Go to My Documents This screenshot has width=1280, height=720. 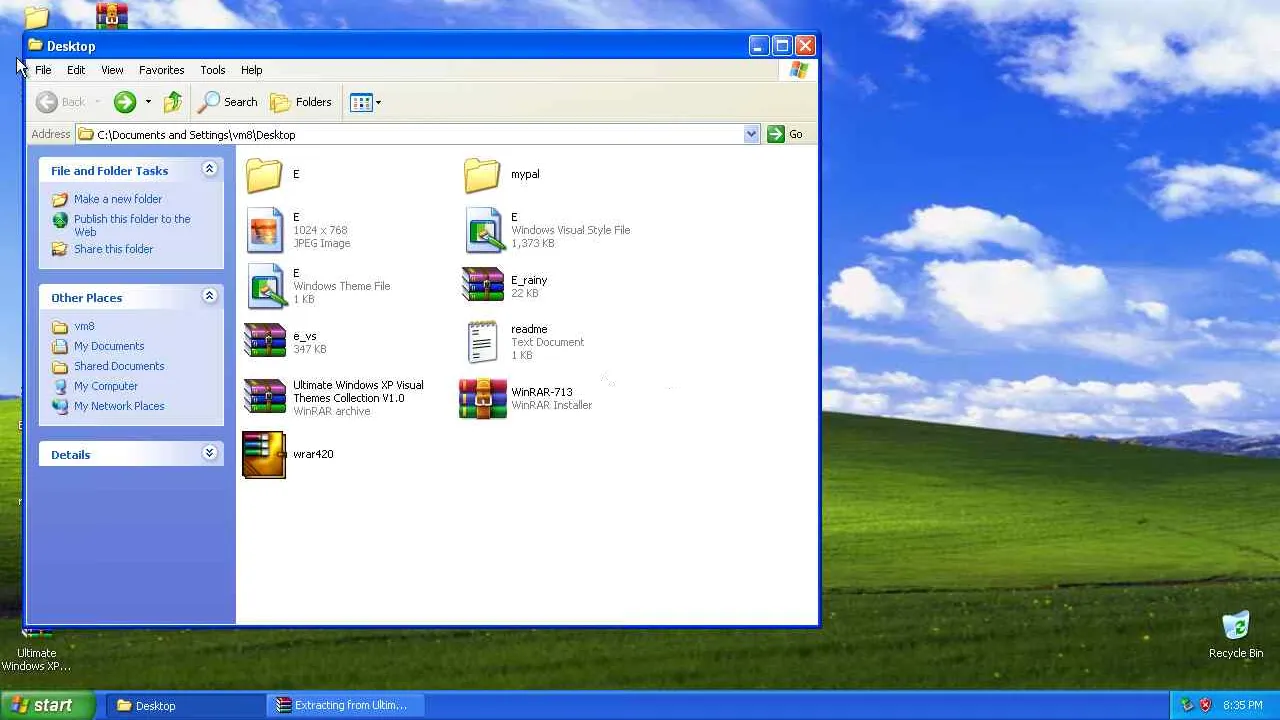[109, 346]
